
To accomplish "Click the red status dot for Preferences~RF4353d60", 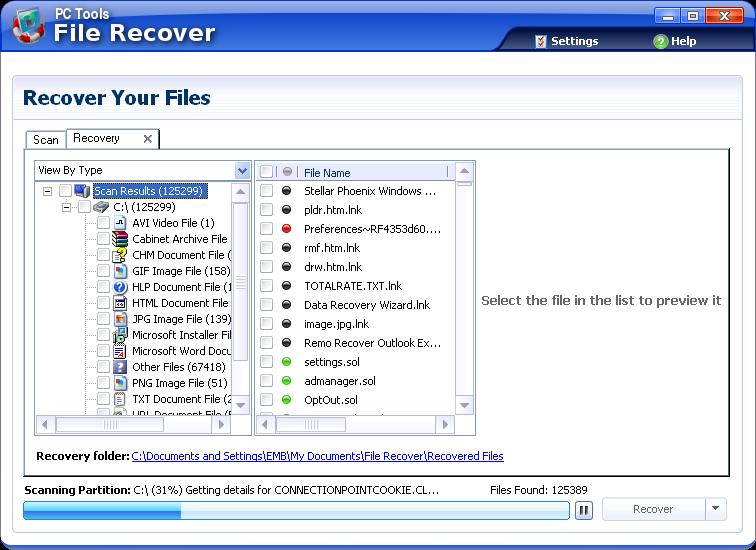I will point(286,228).
